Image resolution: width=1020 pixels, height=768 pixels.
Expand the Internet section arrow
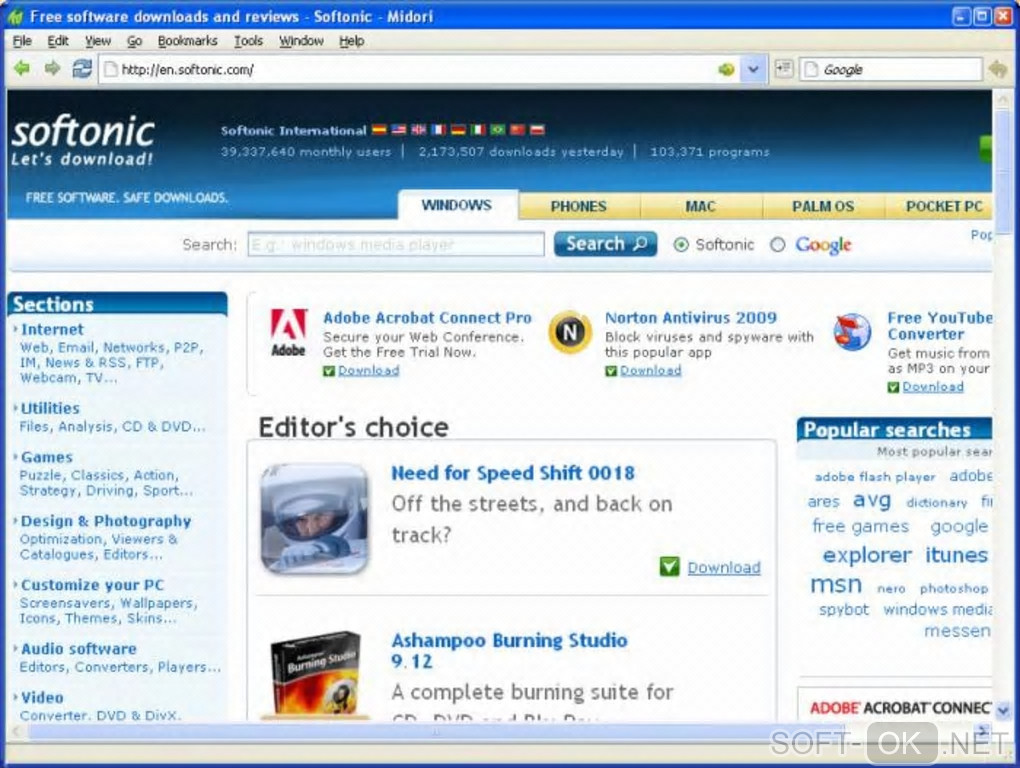pos(16,329)
